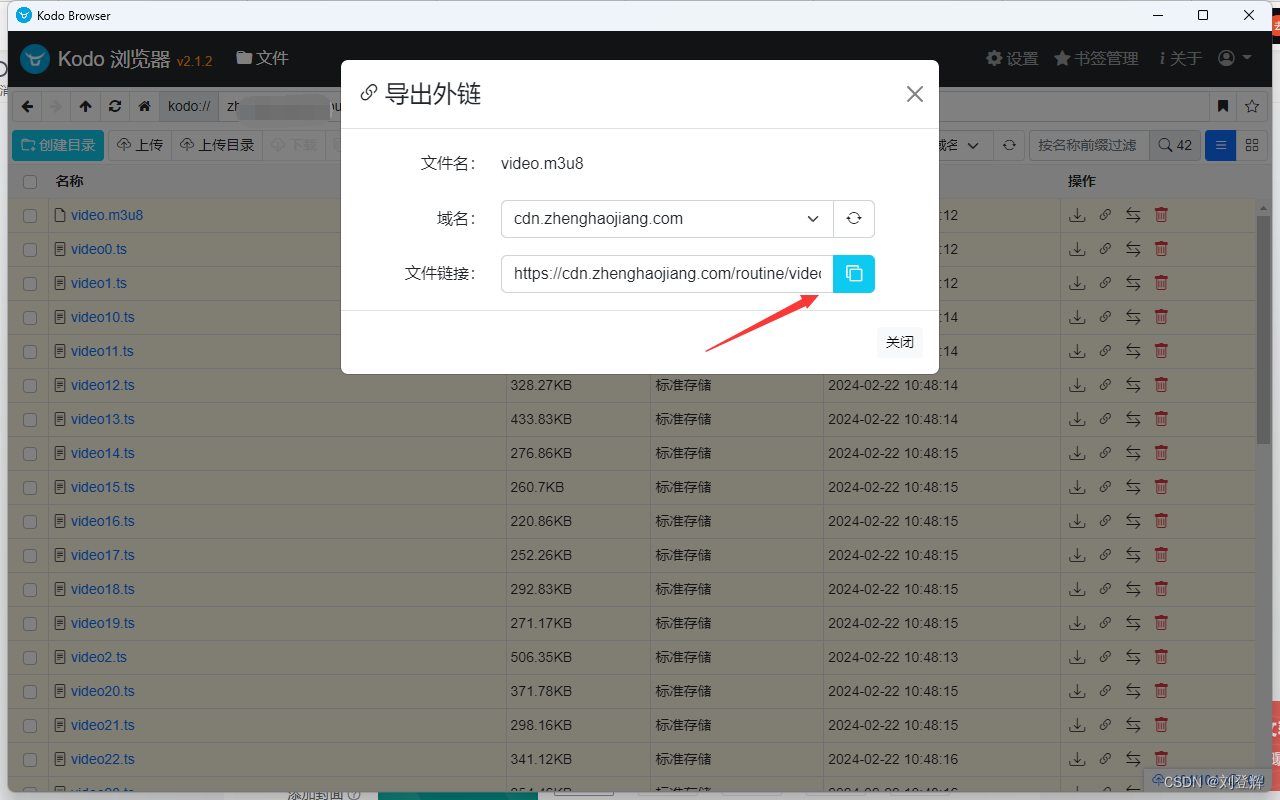
Task: Click the Kodo 浏览器 logo title
Action: 115,59
